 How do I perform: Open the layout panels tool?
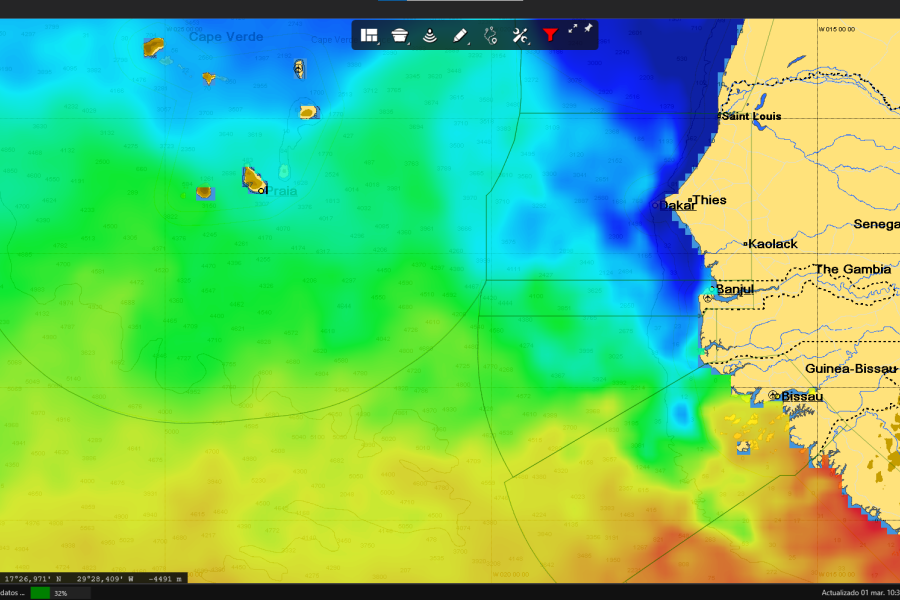(369, 35)
